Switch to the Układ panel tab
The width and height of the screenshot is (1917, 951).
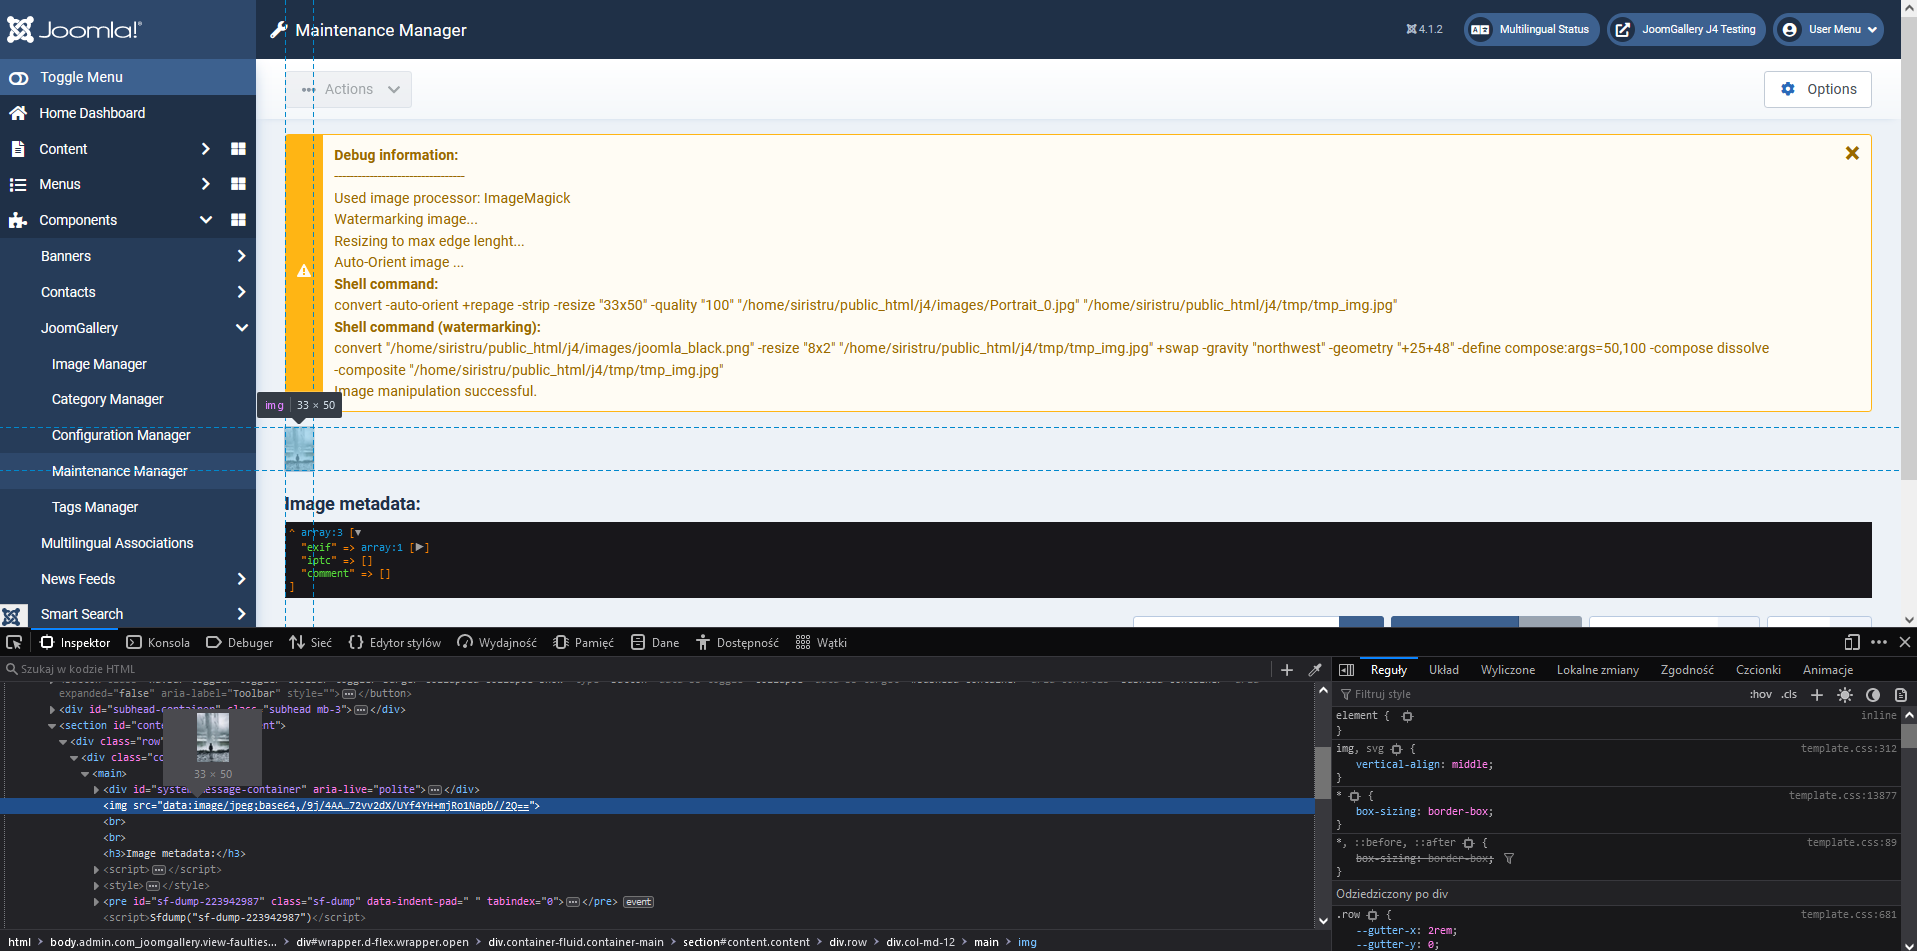coord(1443,670)
